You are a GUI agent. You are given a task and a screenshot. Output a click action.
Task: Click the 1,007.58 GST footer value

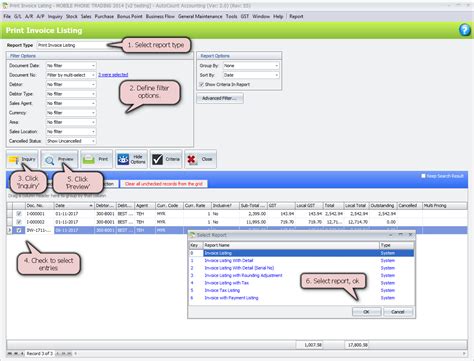(310, 345)
